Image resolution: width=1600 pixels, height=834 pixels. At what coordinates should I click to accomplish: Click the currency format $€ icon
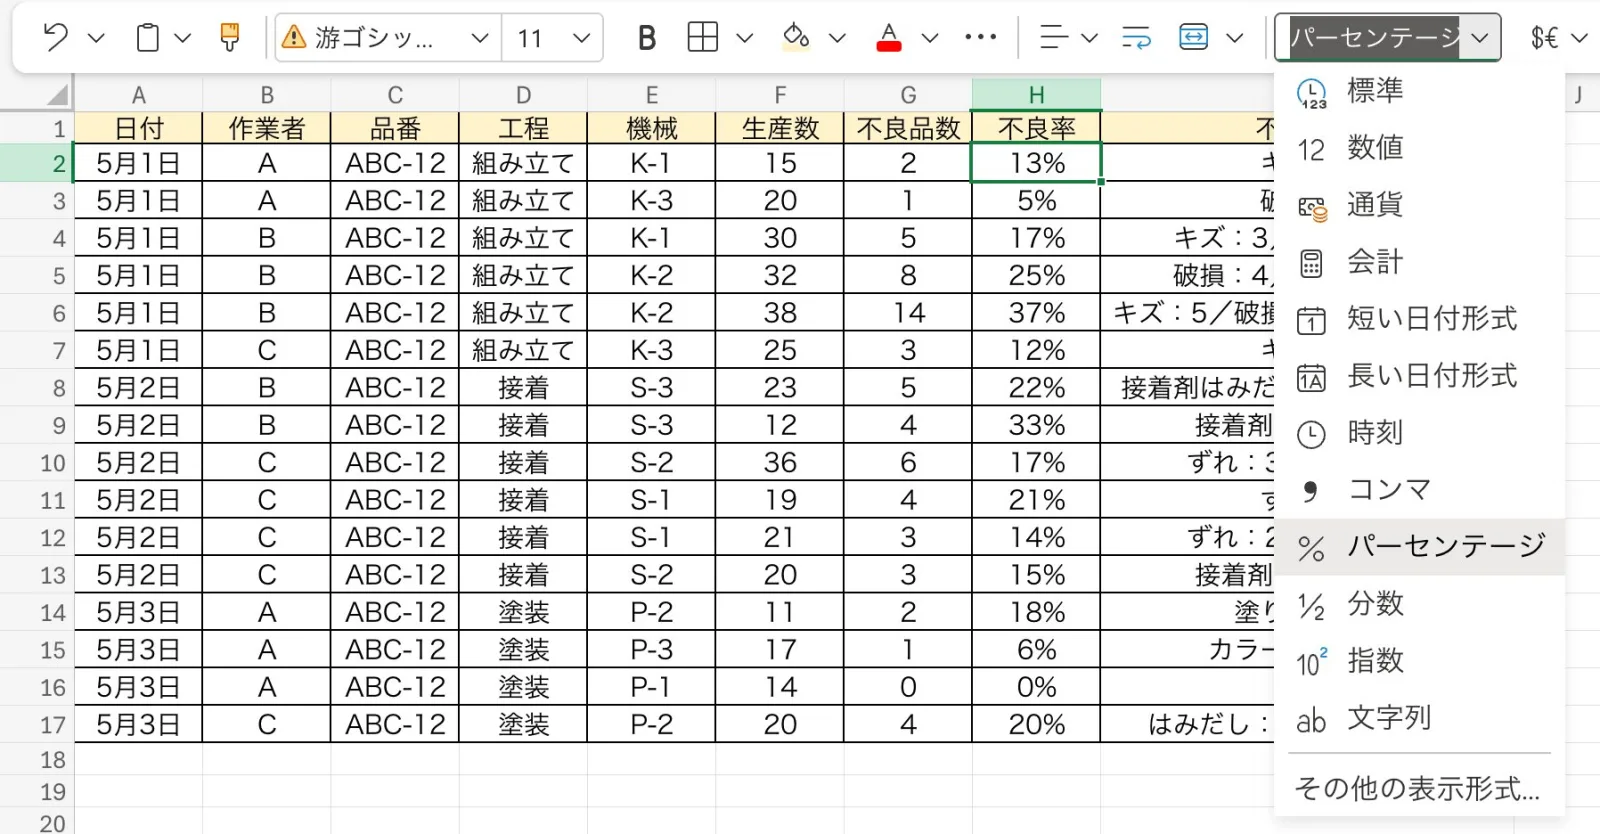tap(1545, 38)
